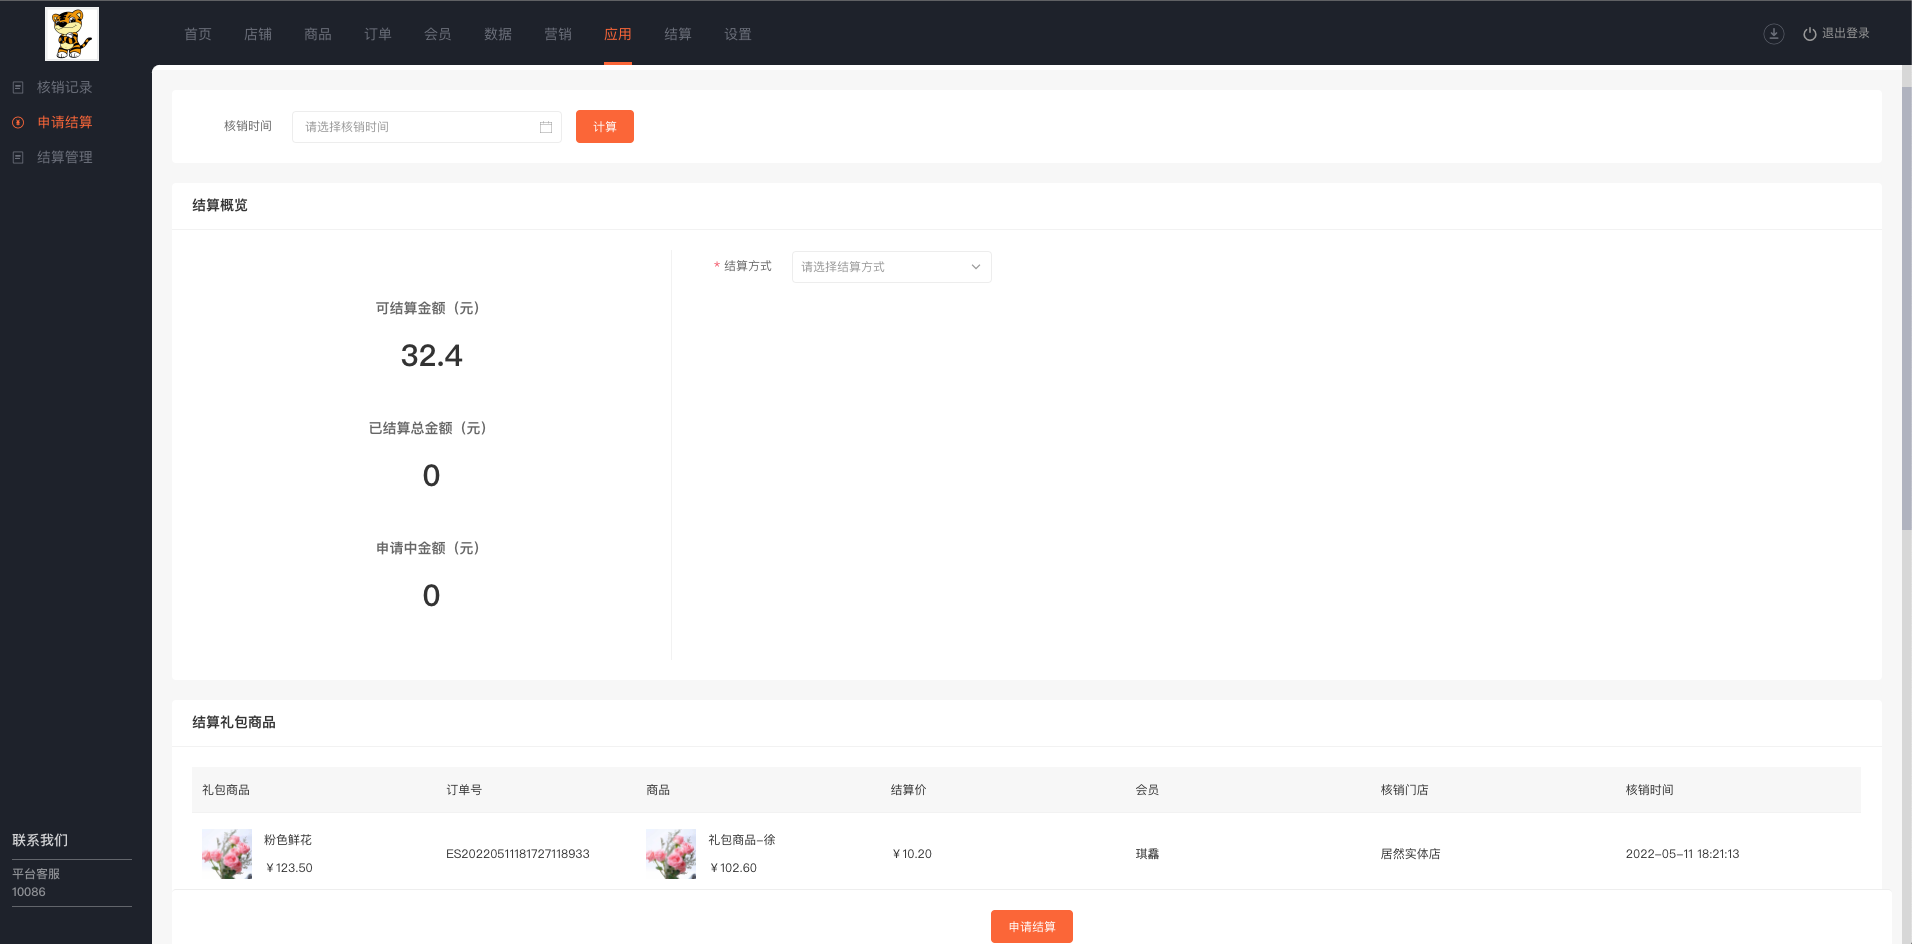Click the orange 计算 button
The image size is (1912, 944).
(x=605, y=127)
